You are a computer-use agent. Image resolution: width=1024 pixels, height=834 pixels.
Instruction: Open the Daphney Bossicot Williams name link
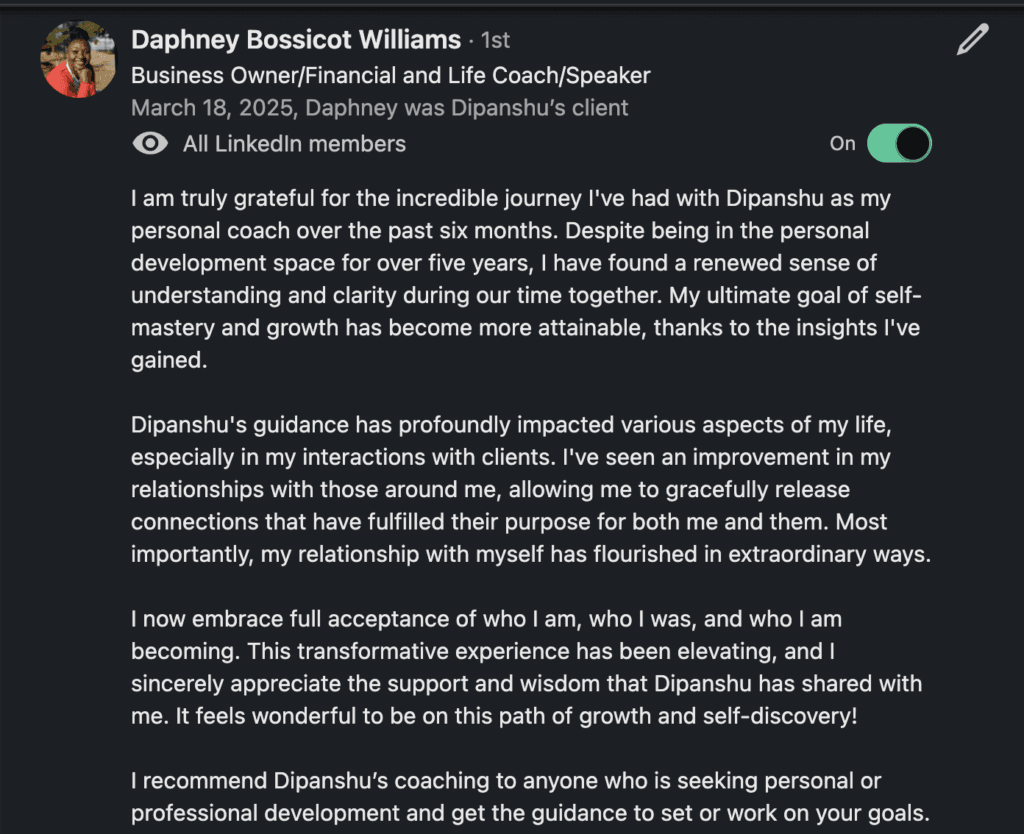point(296,40)
